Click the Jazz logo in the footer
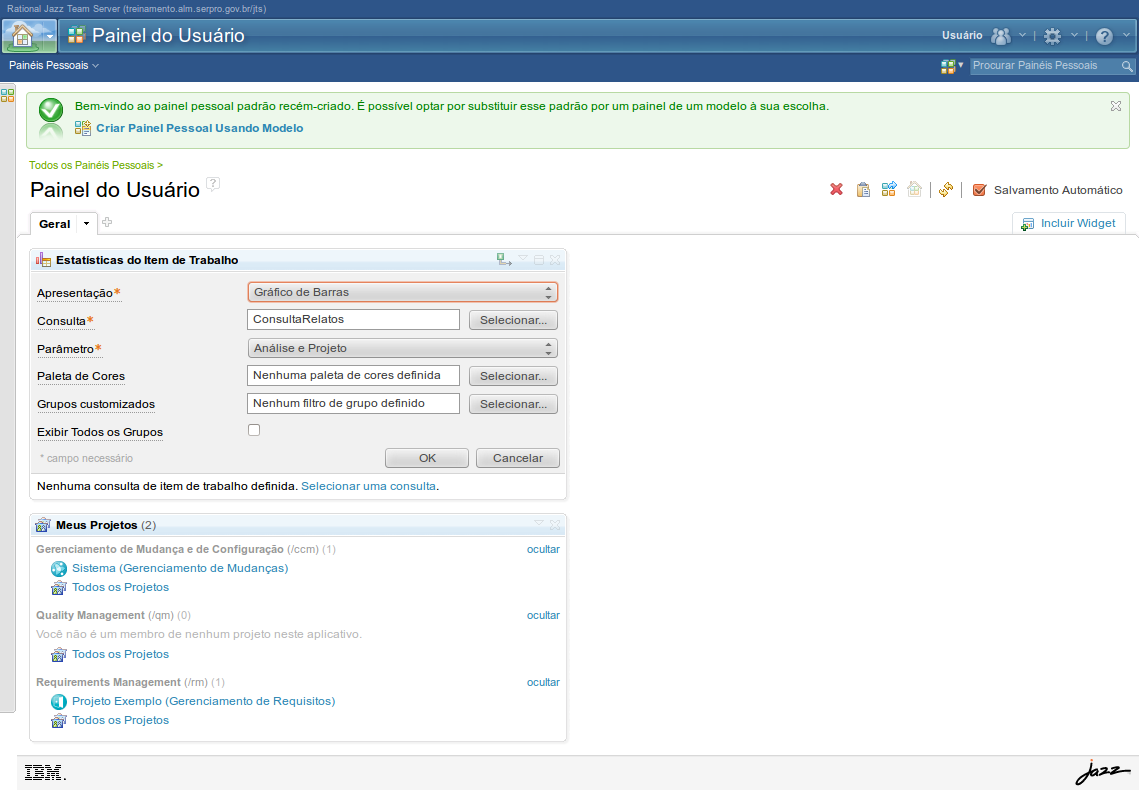The height and width of the screenshot is (790, 1139). tap(1103, 772)
